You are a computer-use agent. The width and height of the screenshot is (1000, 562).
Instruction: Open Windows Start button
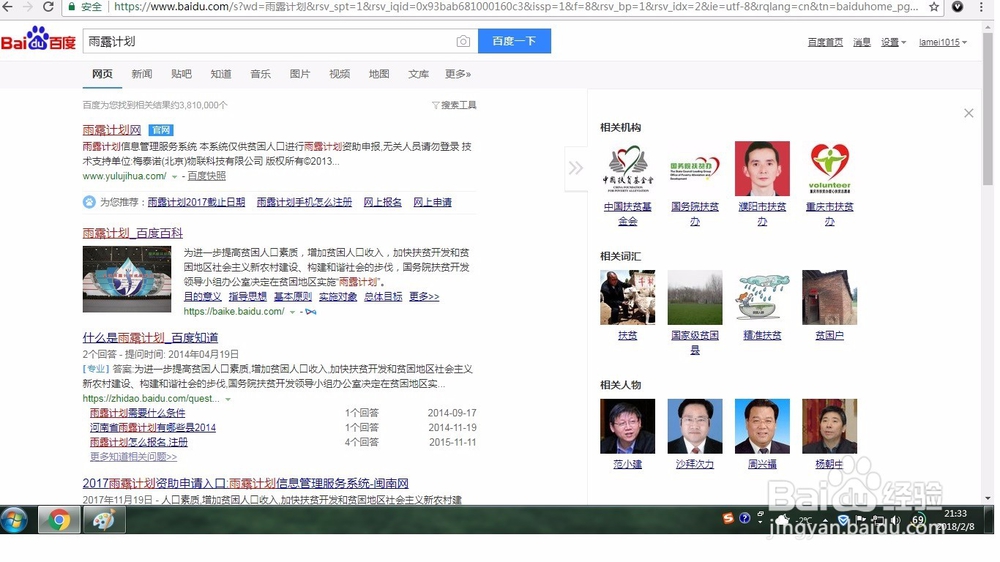[14, 521]
